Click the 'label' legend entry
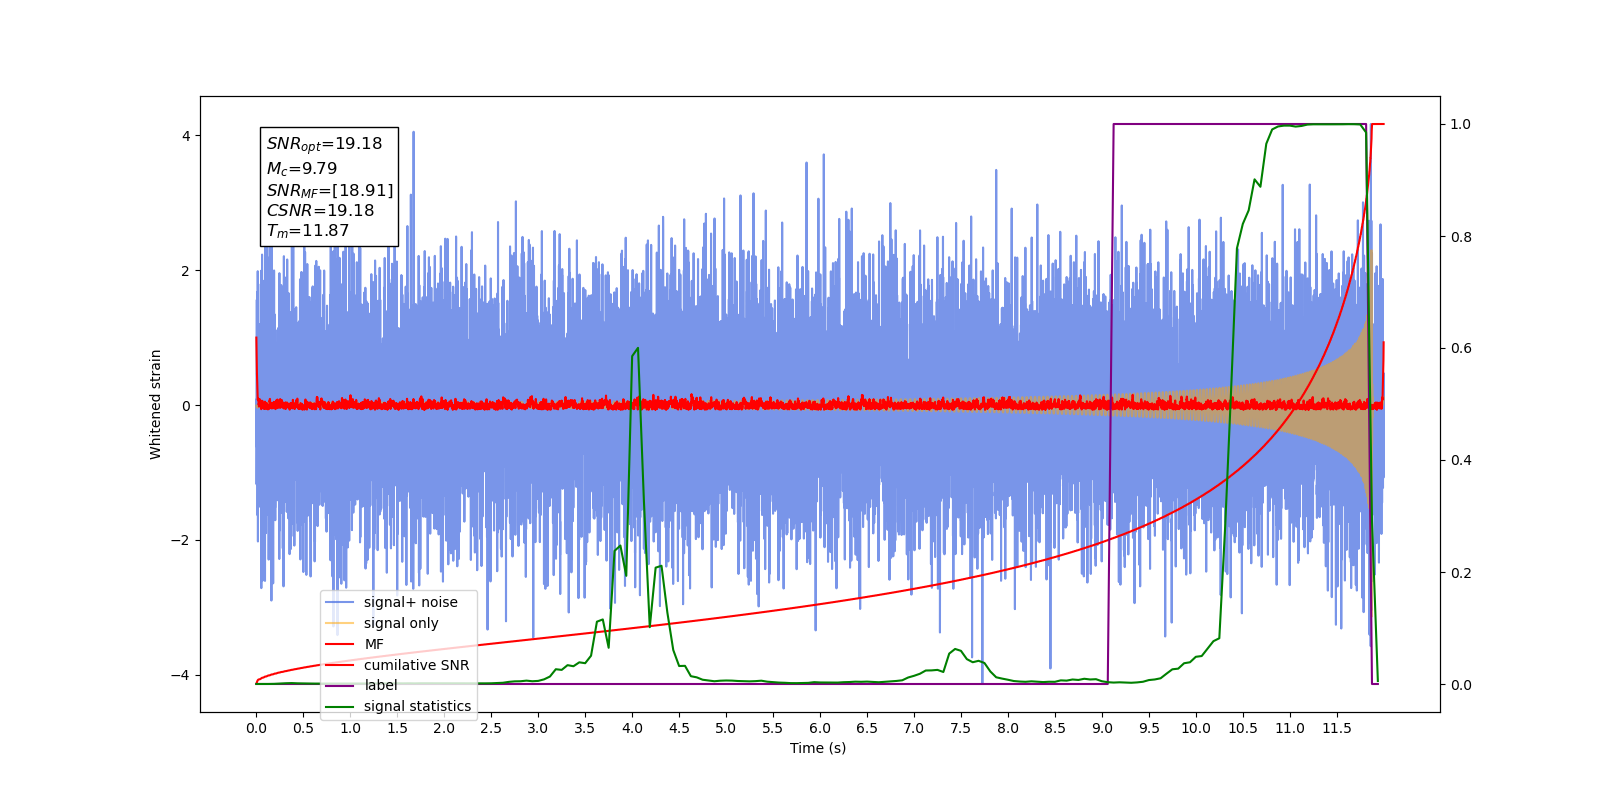 (362, 685)
